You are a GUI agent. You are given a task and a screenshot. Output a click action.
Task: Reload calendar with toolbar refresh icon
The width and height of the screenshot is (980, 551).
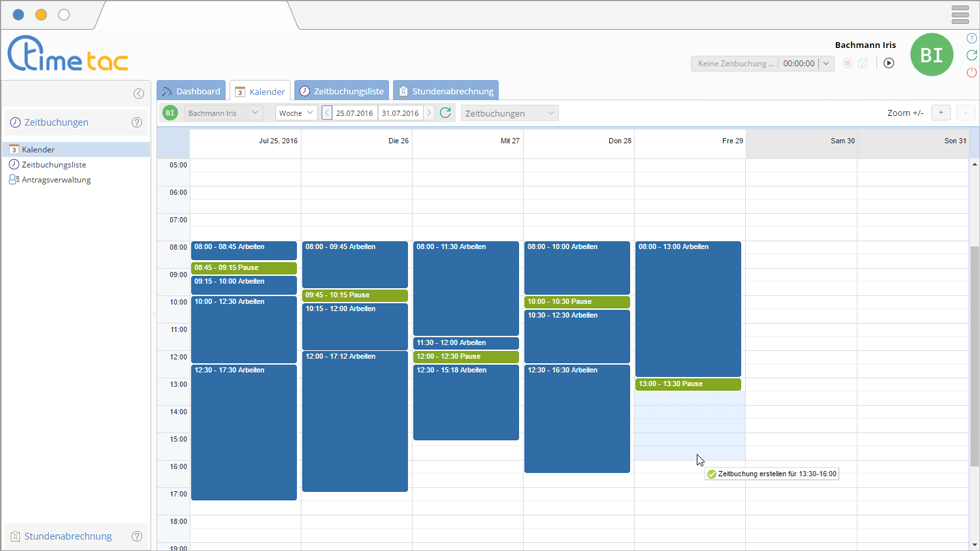click(x=445, y=112)
